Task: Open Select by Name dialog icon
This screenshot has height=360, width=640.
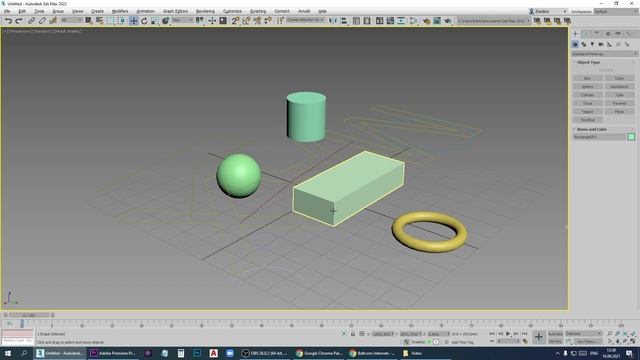Action: point(100,21)
